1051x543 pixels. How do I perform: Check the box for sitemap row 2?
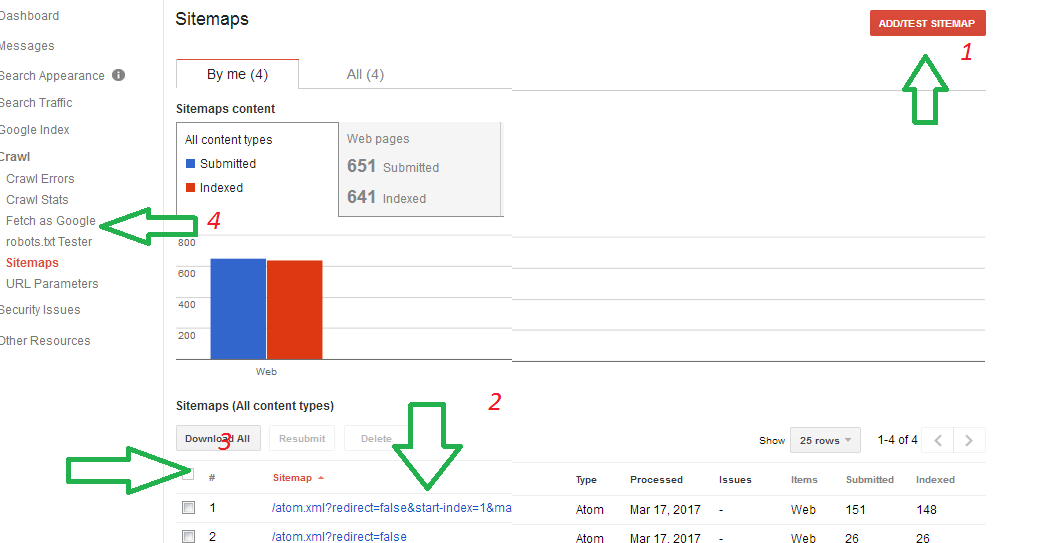(x=188, y=536)
